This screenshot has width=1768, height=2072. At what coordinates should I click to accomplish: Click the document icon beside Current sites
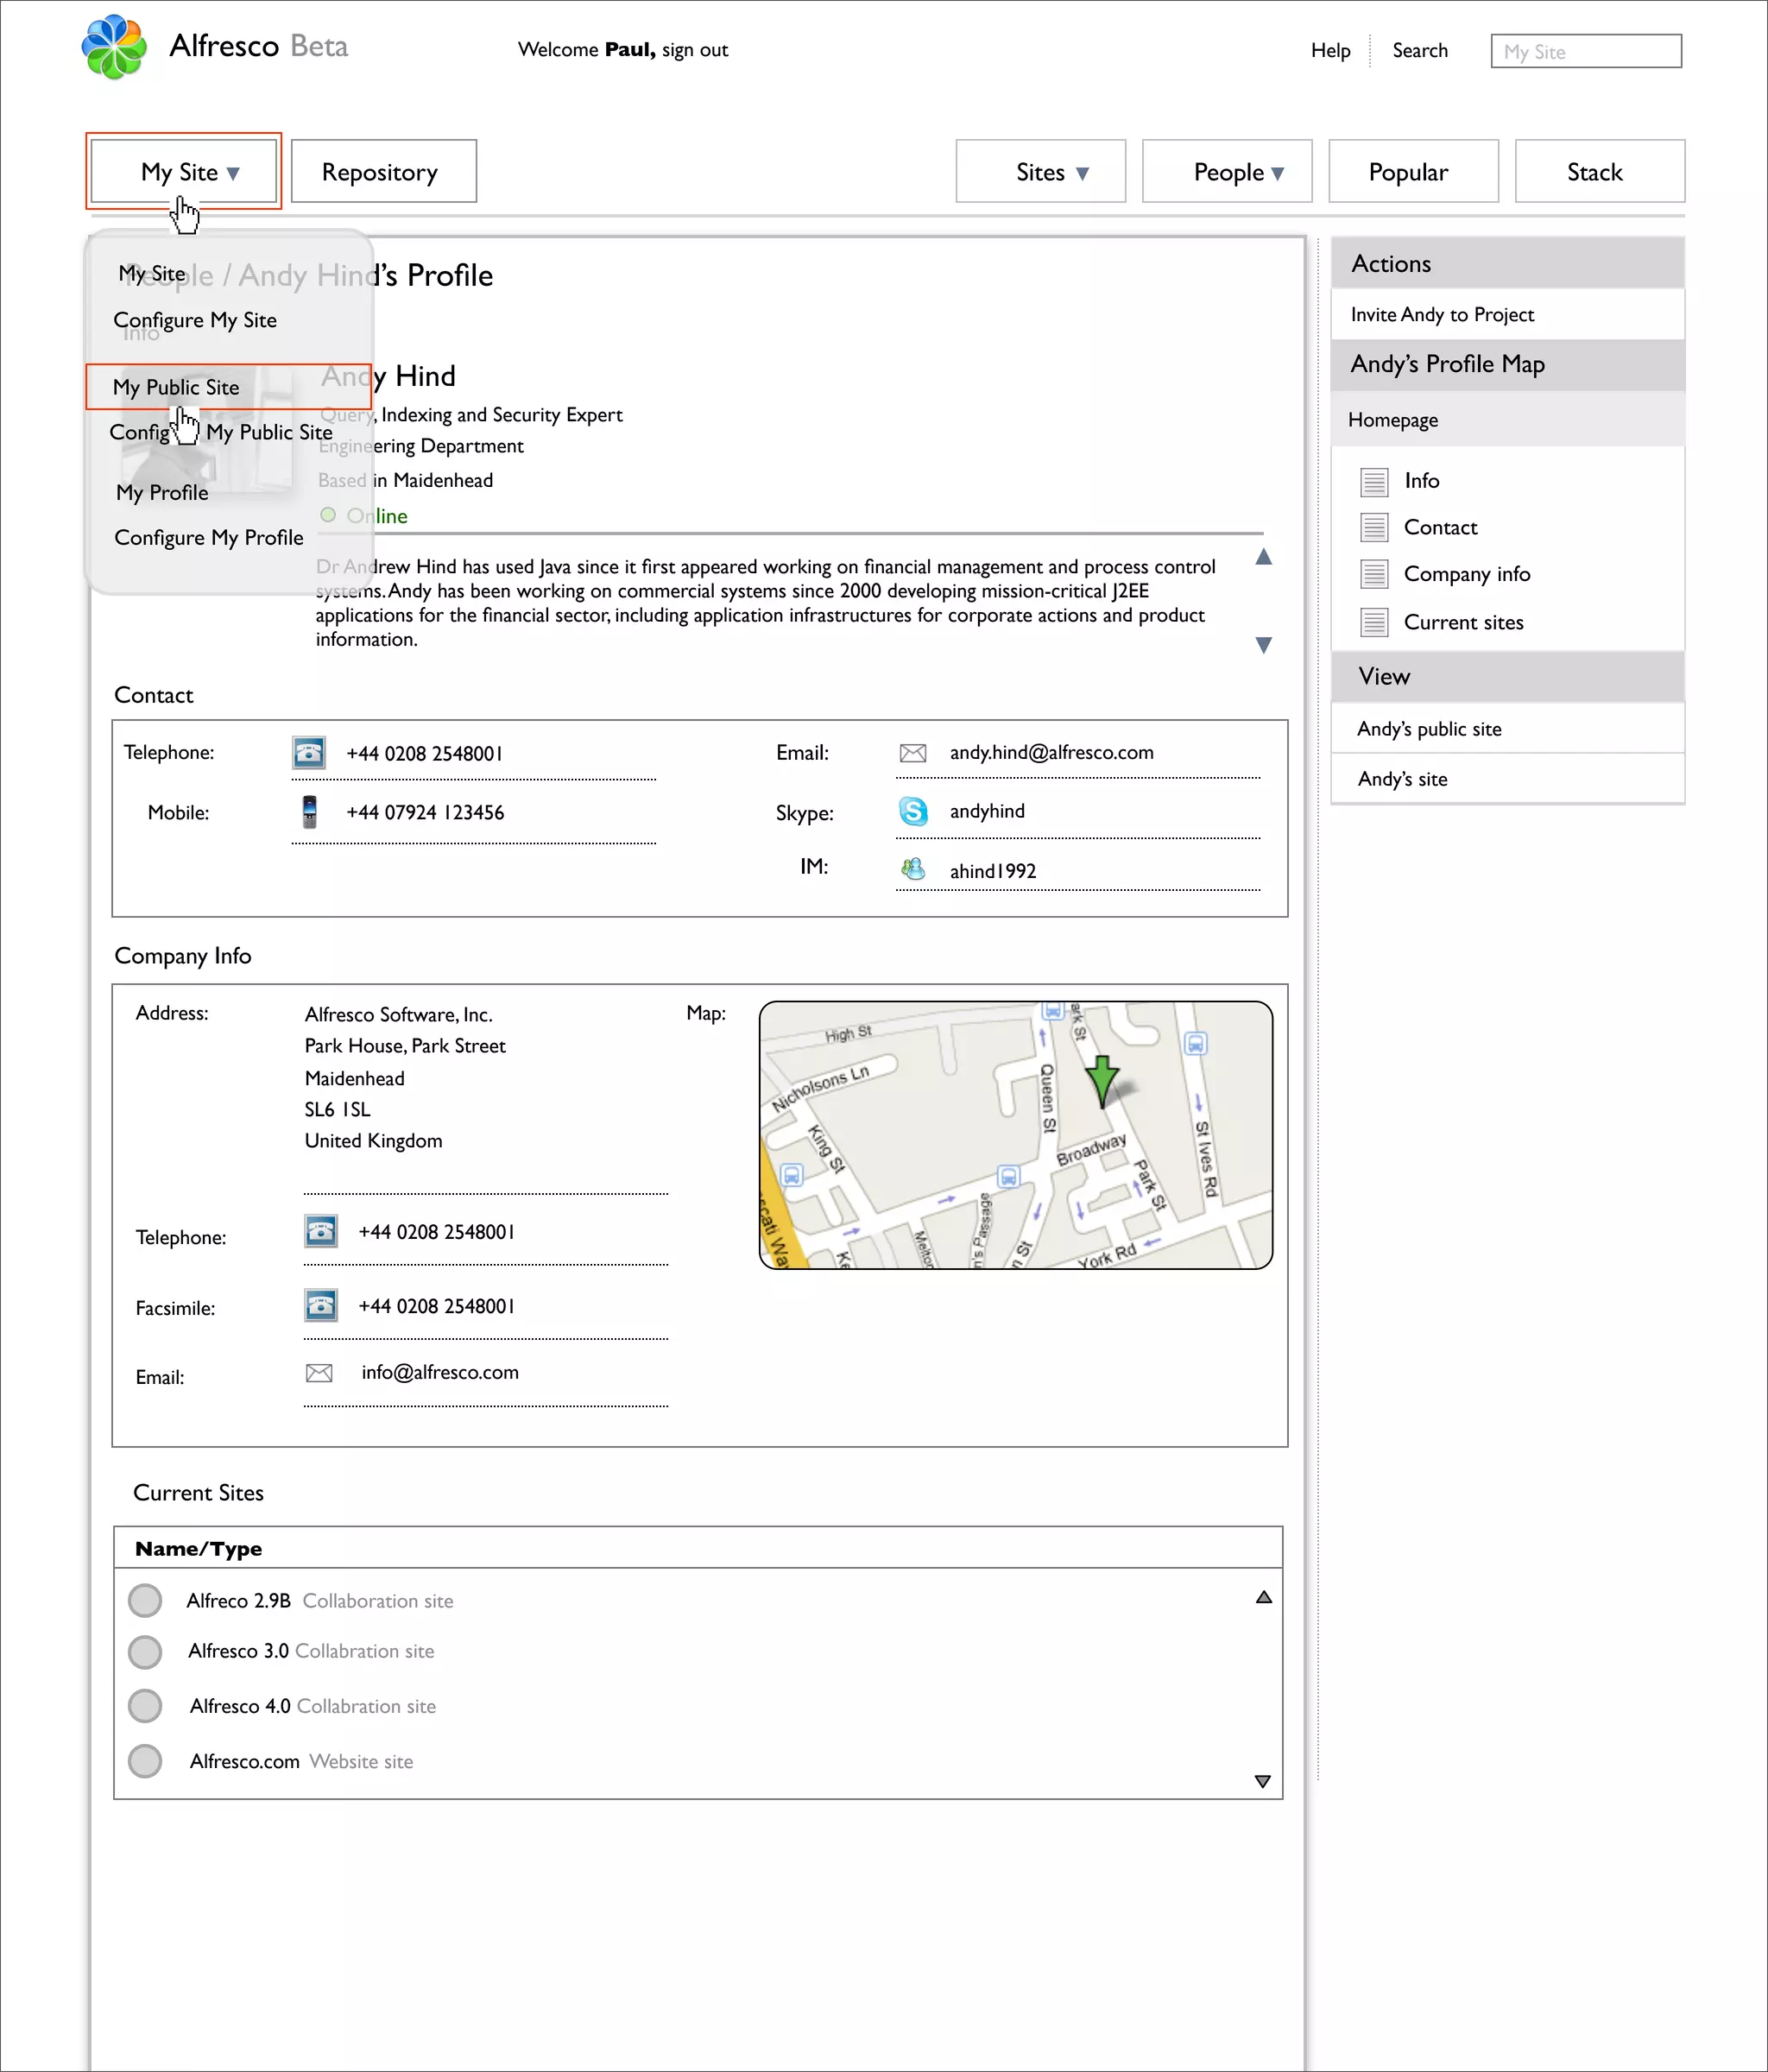click(1374, 622)
